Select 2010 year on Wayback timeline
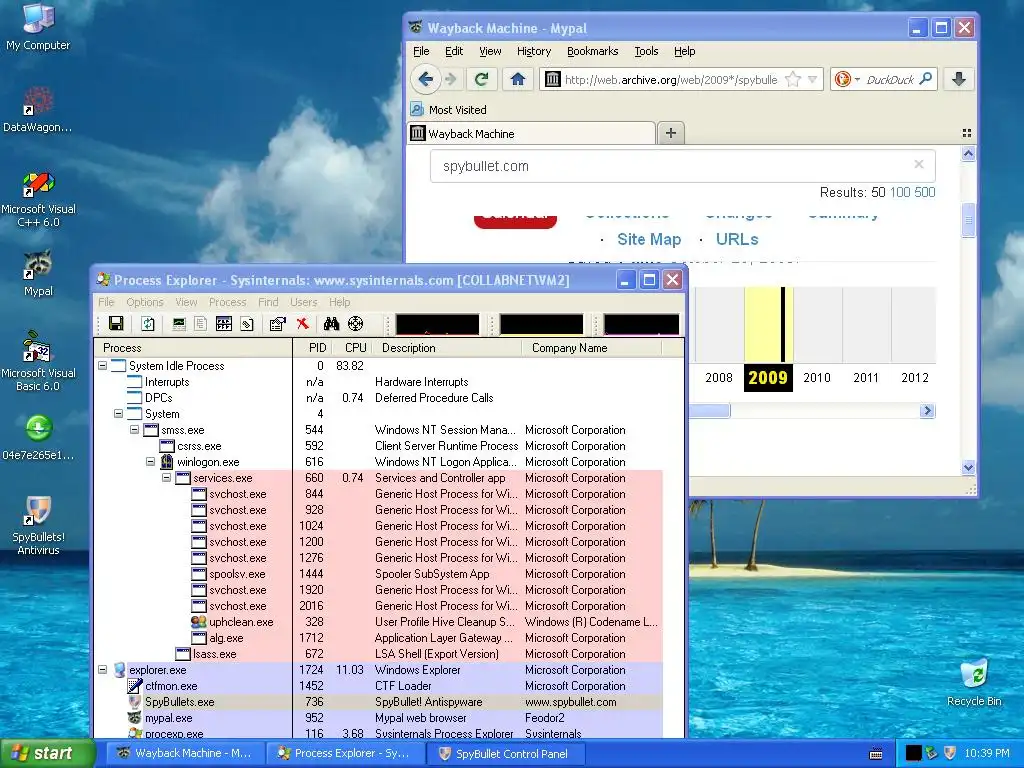Screen dimensions: 1024x768 pos(817,378)
